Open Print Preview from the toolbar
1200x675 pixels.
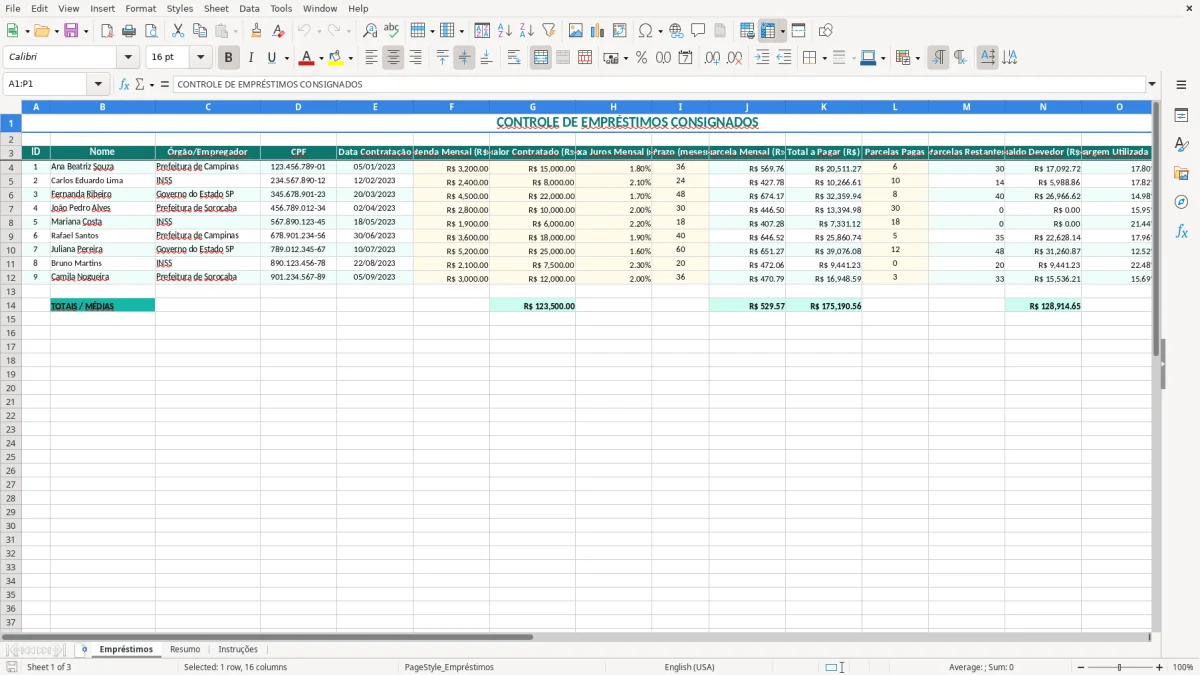[x=151, y=31]
